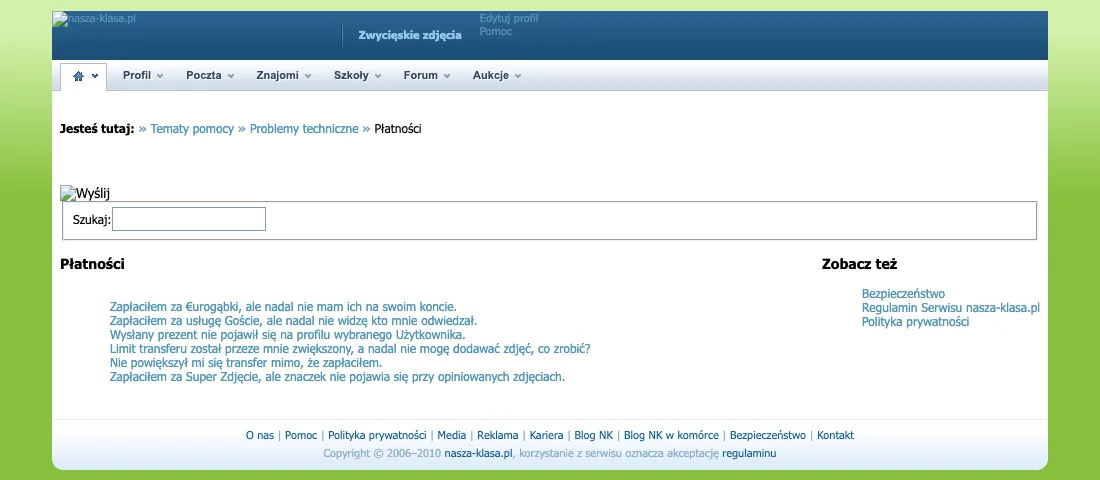The height and width of the screenshot is (480, 1100).
Task: Open the Nie powiększył mi się transfer topic
Action: (246, 363)
